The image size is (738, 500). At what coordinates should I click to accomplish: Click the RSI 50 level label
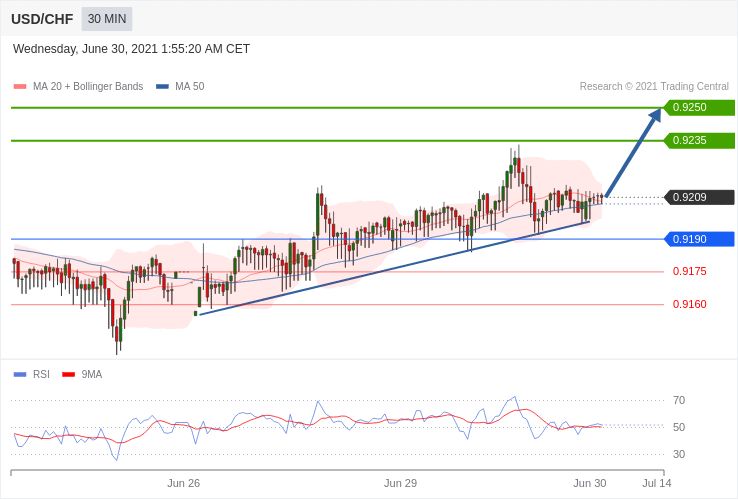point(679,427)
